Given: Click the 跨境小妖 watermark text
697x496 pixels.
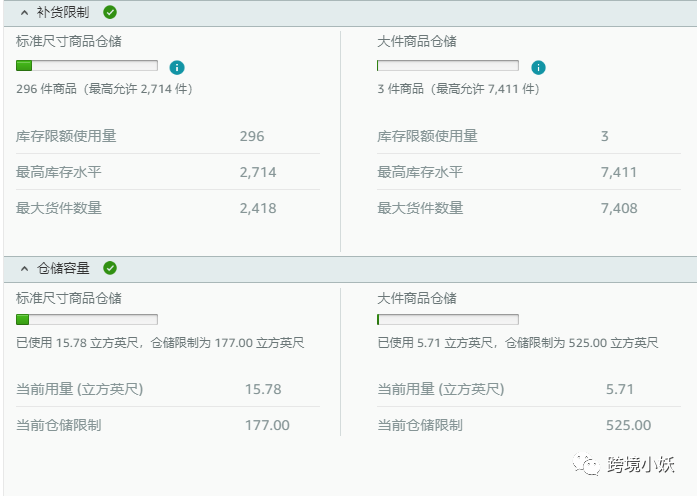Looking at the screenshot, I should [641, 464].
